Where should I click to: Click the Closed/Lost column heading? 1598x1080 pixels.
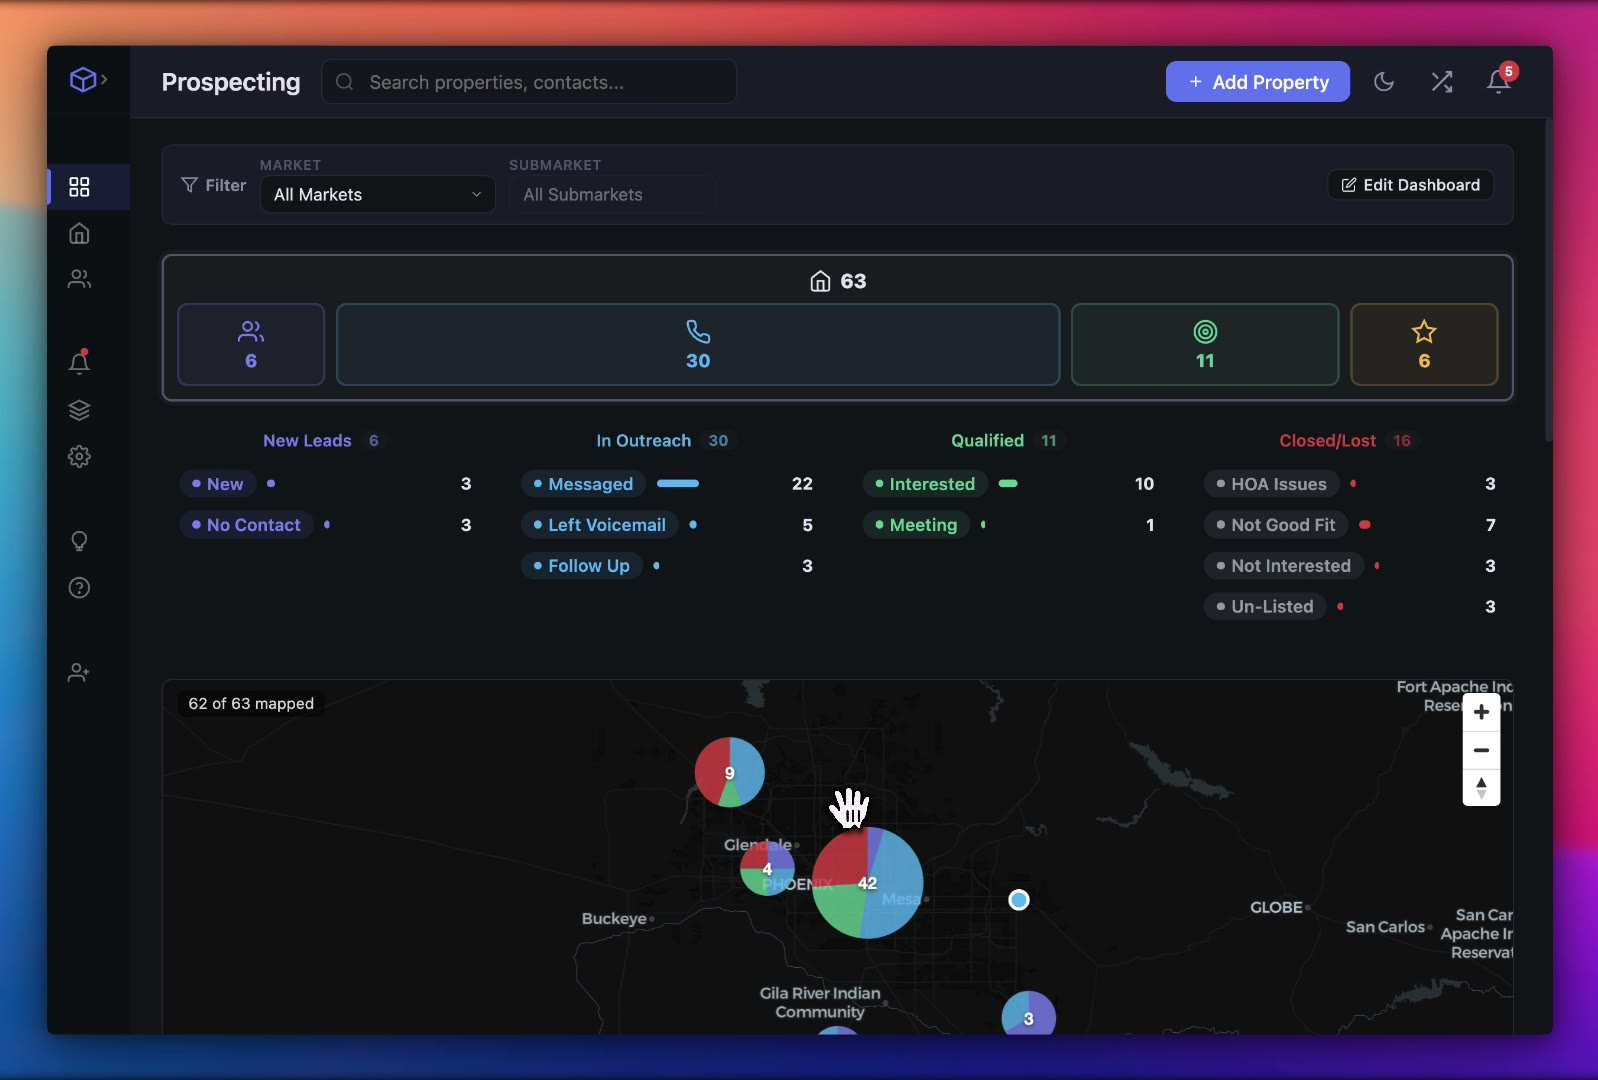click(1327, 440)
